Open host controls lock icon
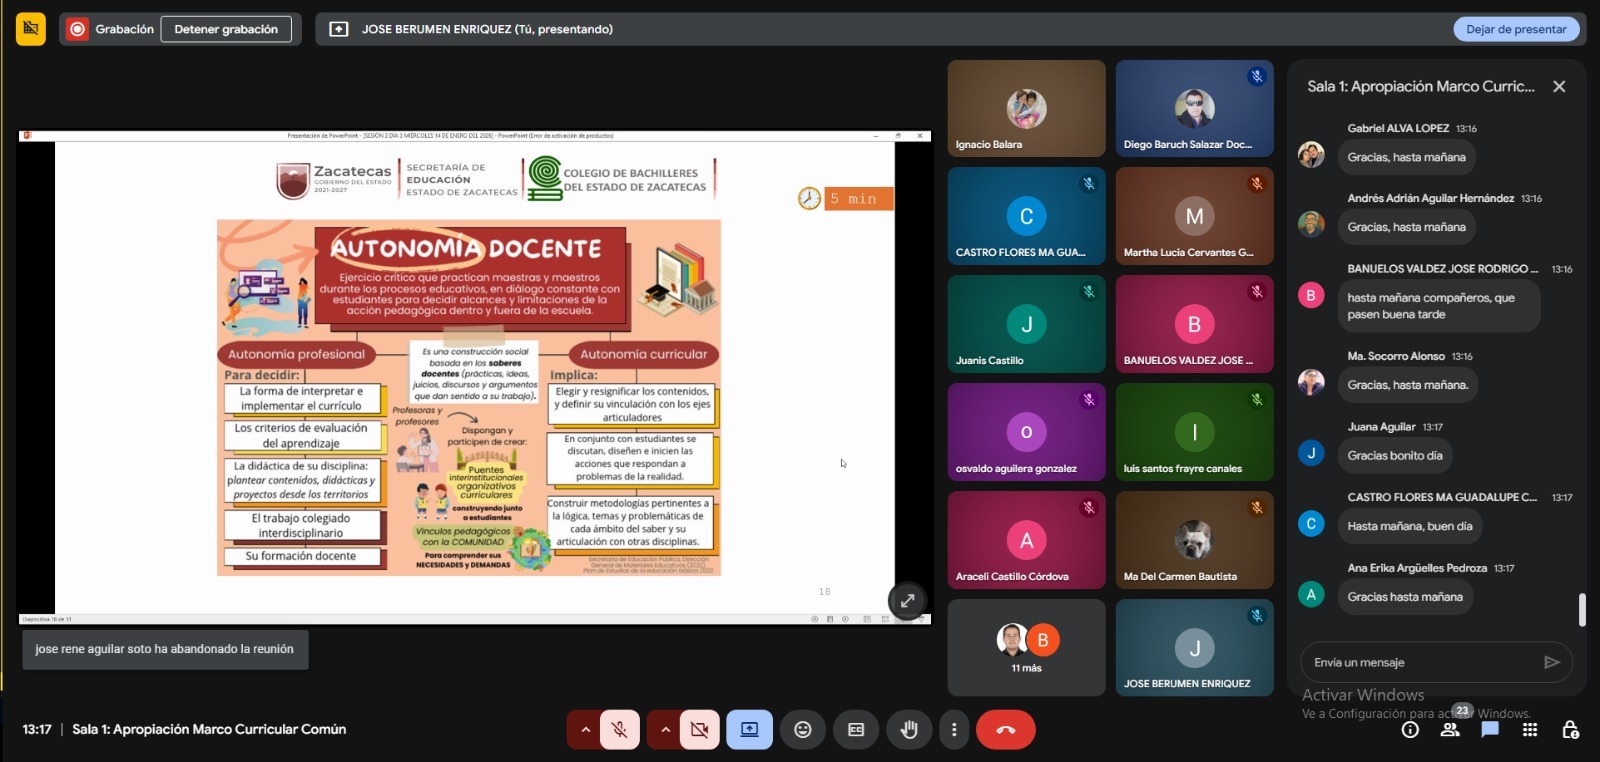The height and width of the screenshot is (762, 1600). 1570,730
